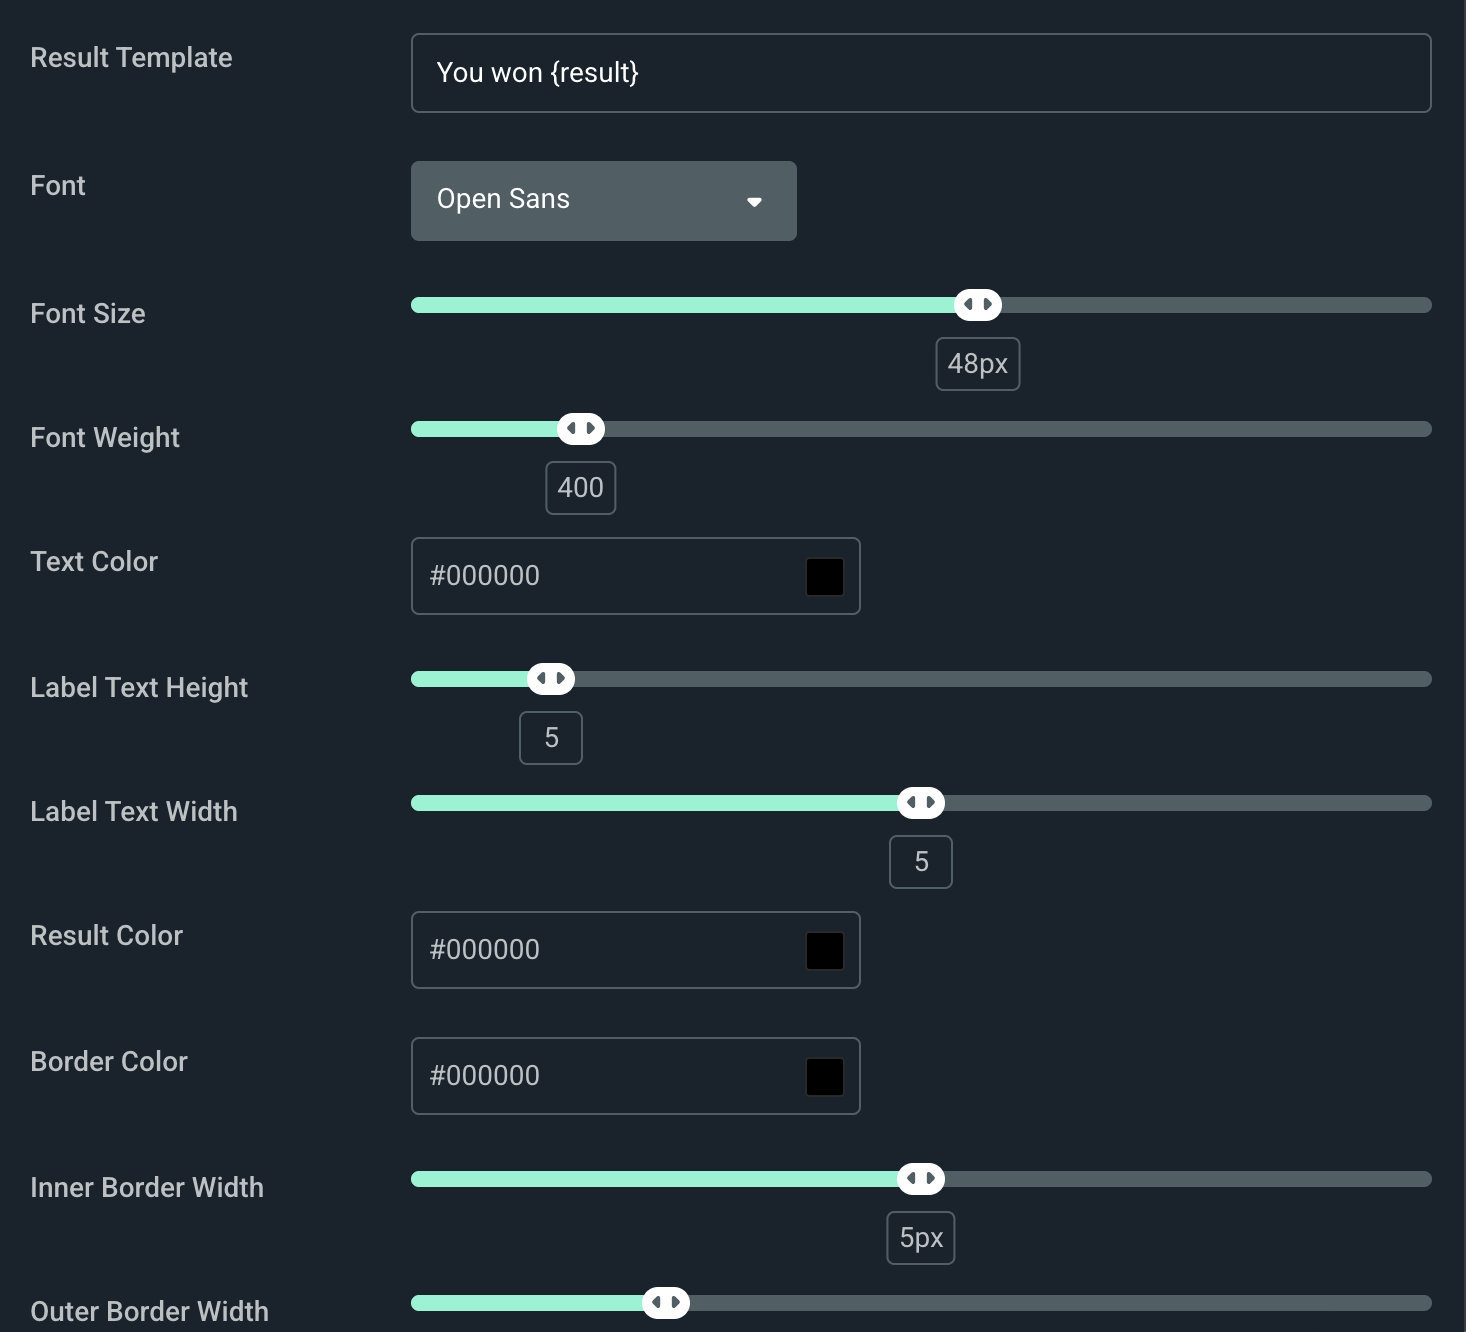Click the Label Text Width slider handle
Image resolution: width=1466 pixels, height=1332 pixels.
920,802
